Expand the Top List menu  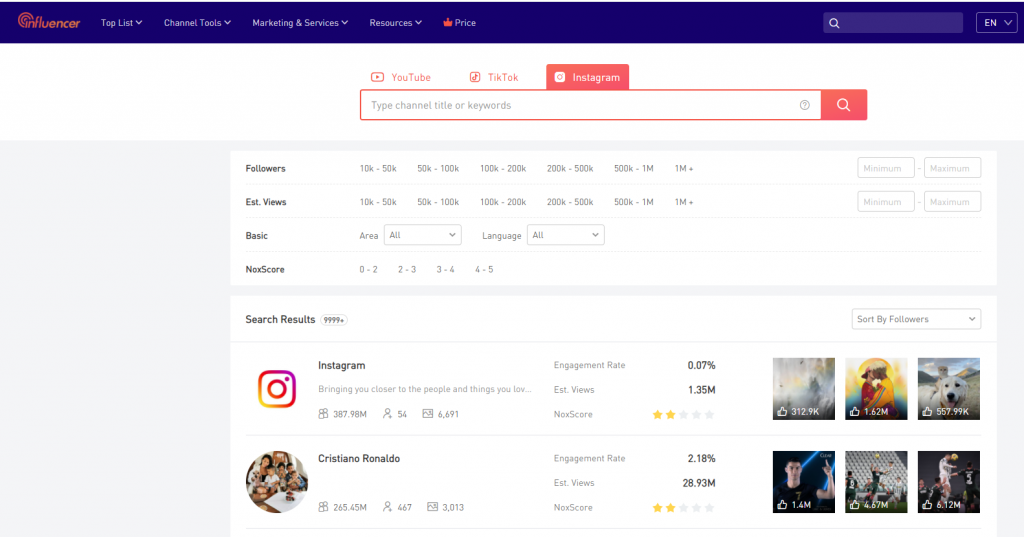pyautogui.click(x=121, y=23)
